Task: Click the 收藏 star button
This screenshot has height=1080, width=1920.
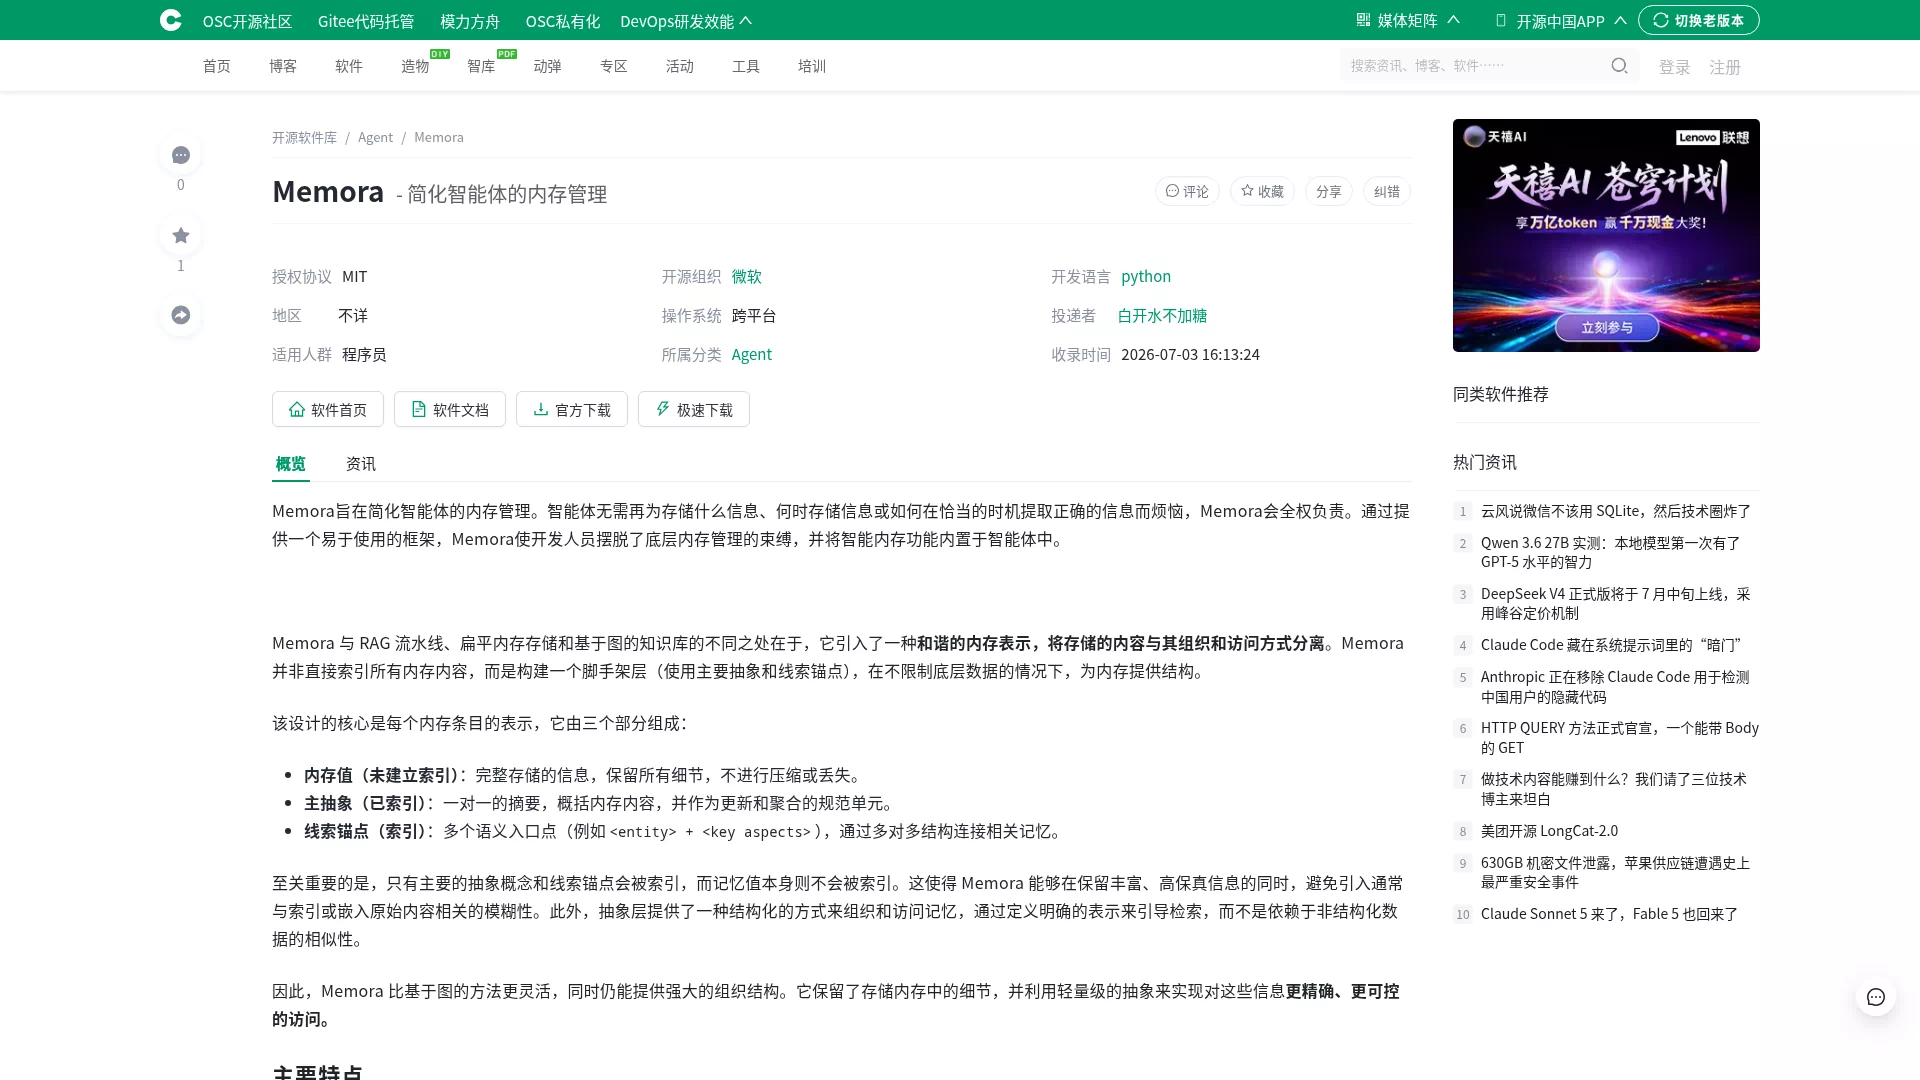Action: pos(1262,191)
